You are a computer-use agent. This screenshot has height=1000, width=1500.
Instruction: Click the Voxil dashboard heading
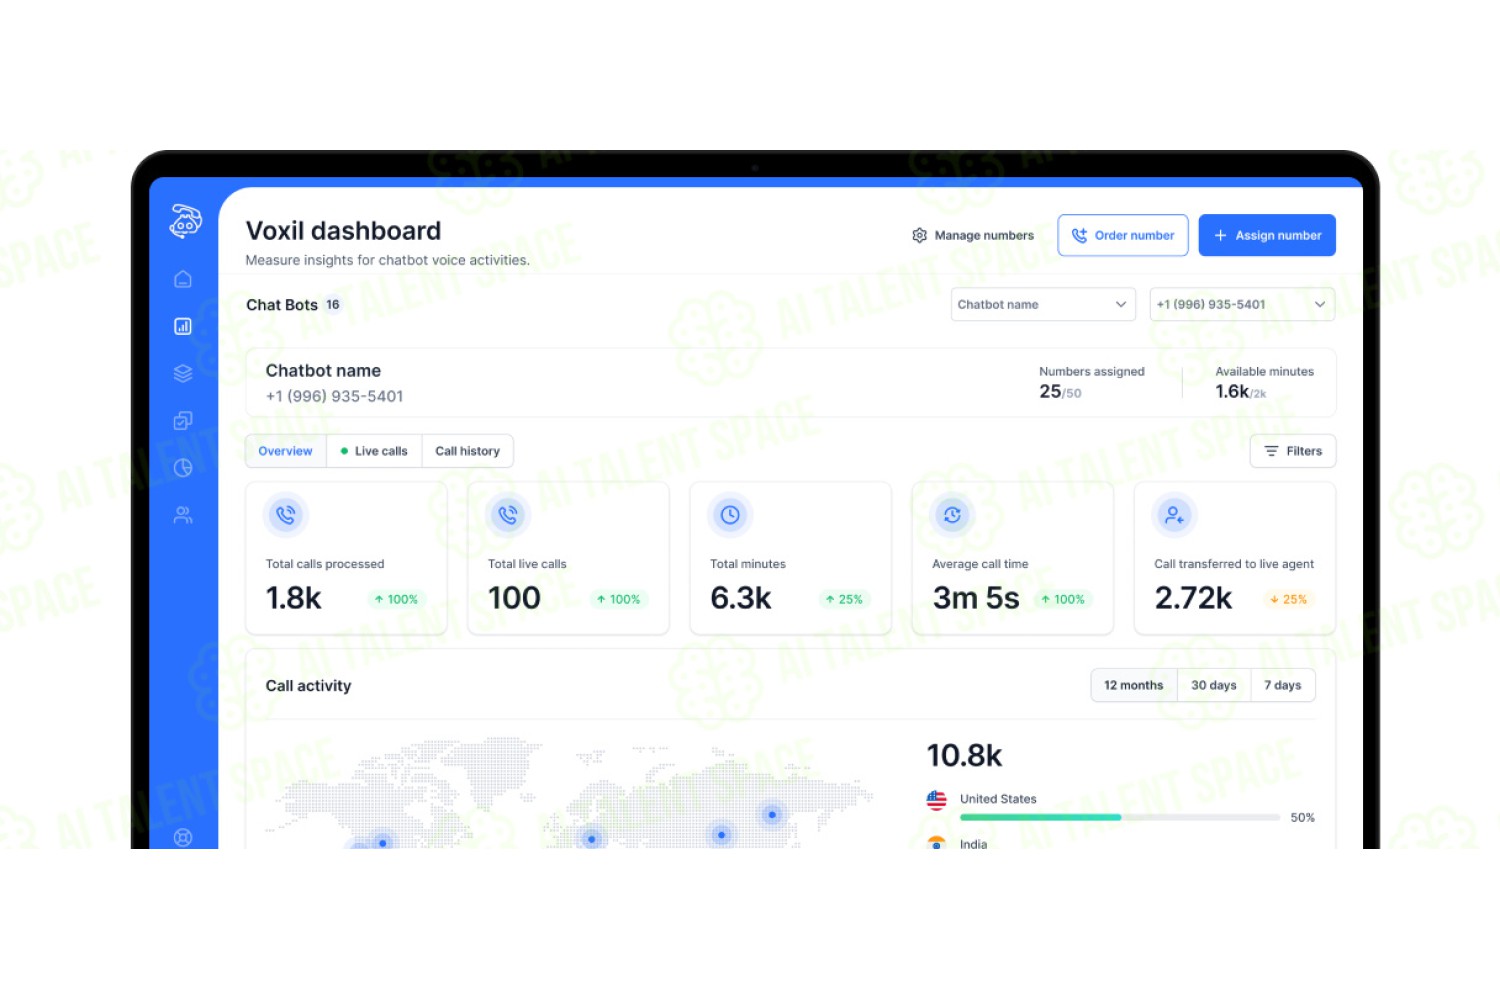pyautogui.click(x=343, y=231)
